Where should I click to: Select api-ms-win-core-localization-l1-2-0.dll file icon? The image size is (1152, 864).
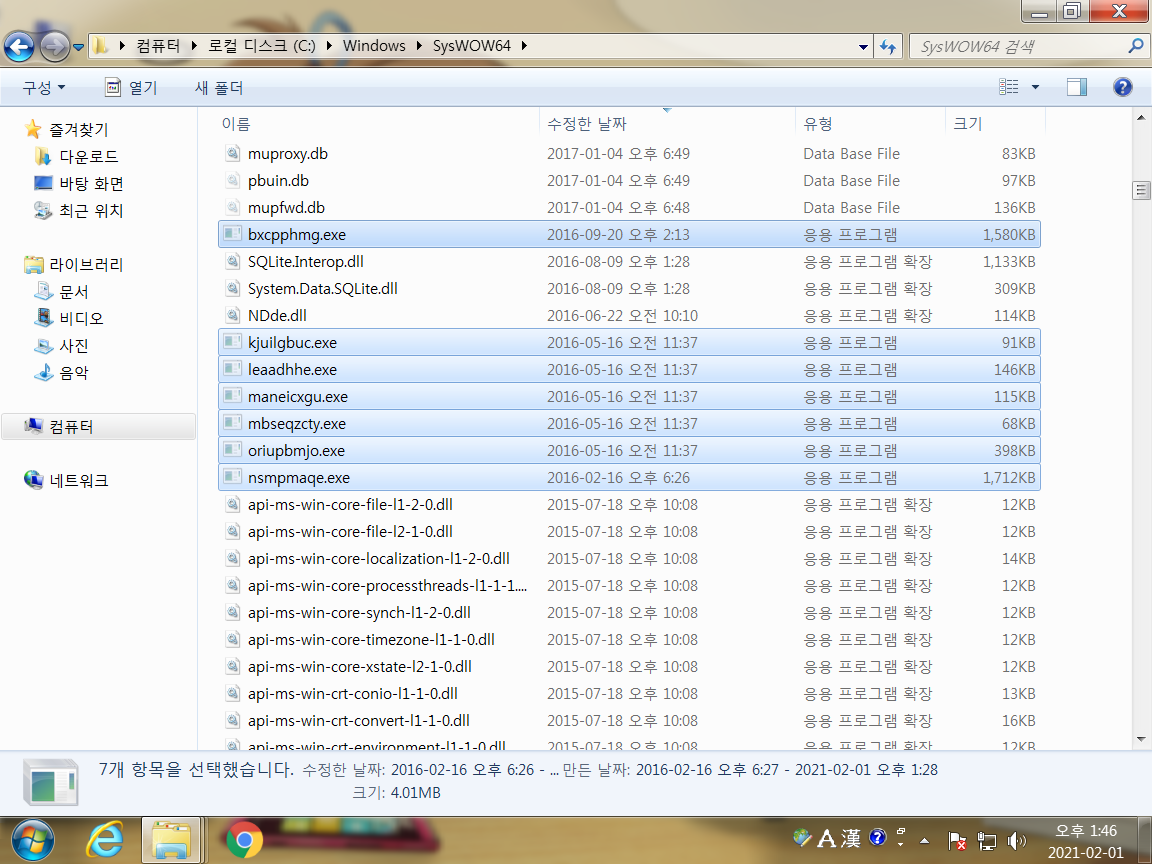point(232,558)
